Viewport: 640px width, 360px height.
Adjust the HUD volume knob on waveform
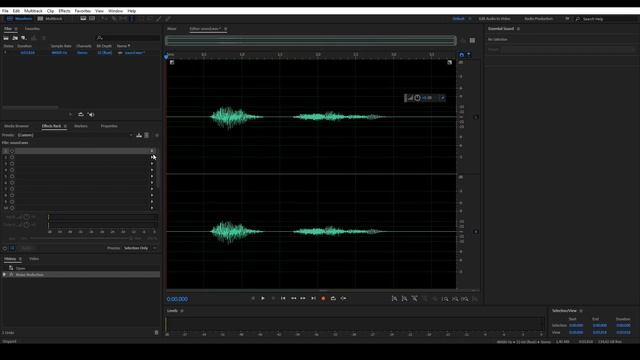[x=417, y=98]
